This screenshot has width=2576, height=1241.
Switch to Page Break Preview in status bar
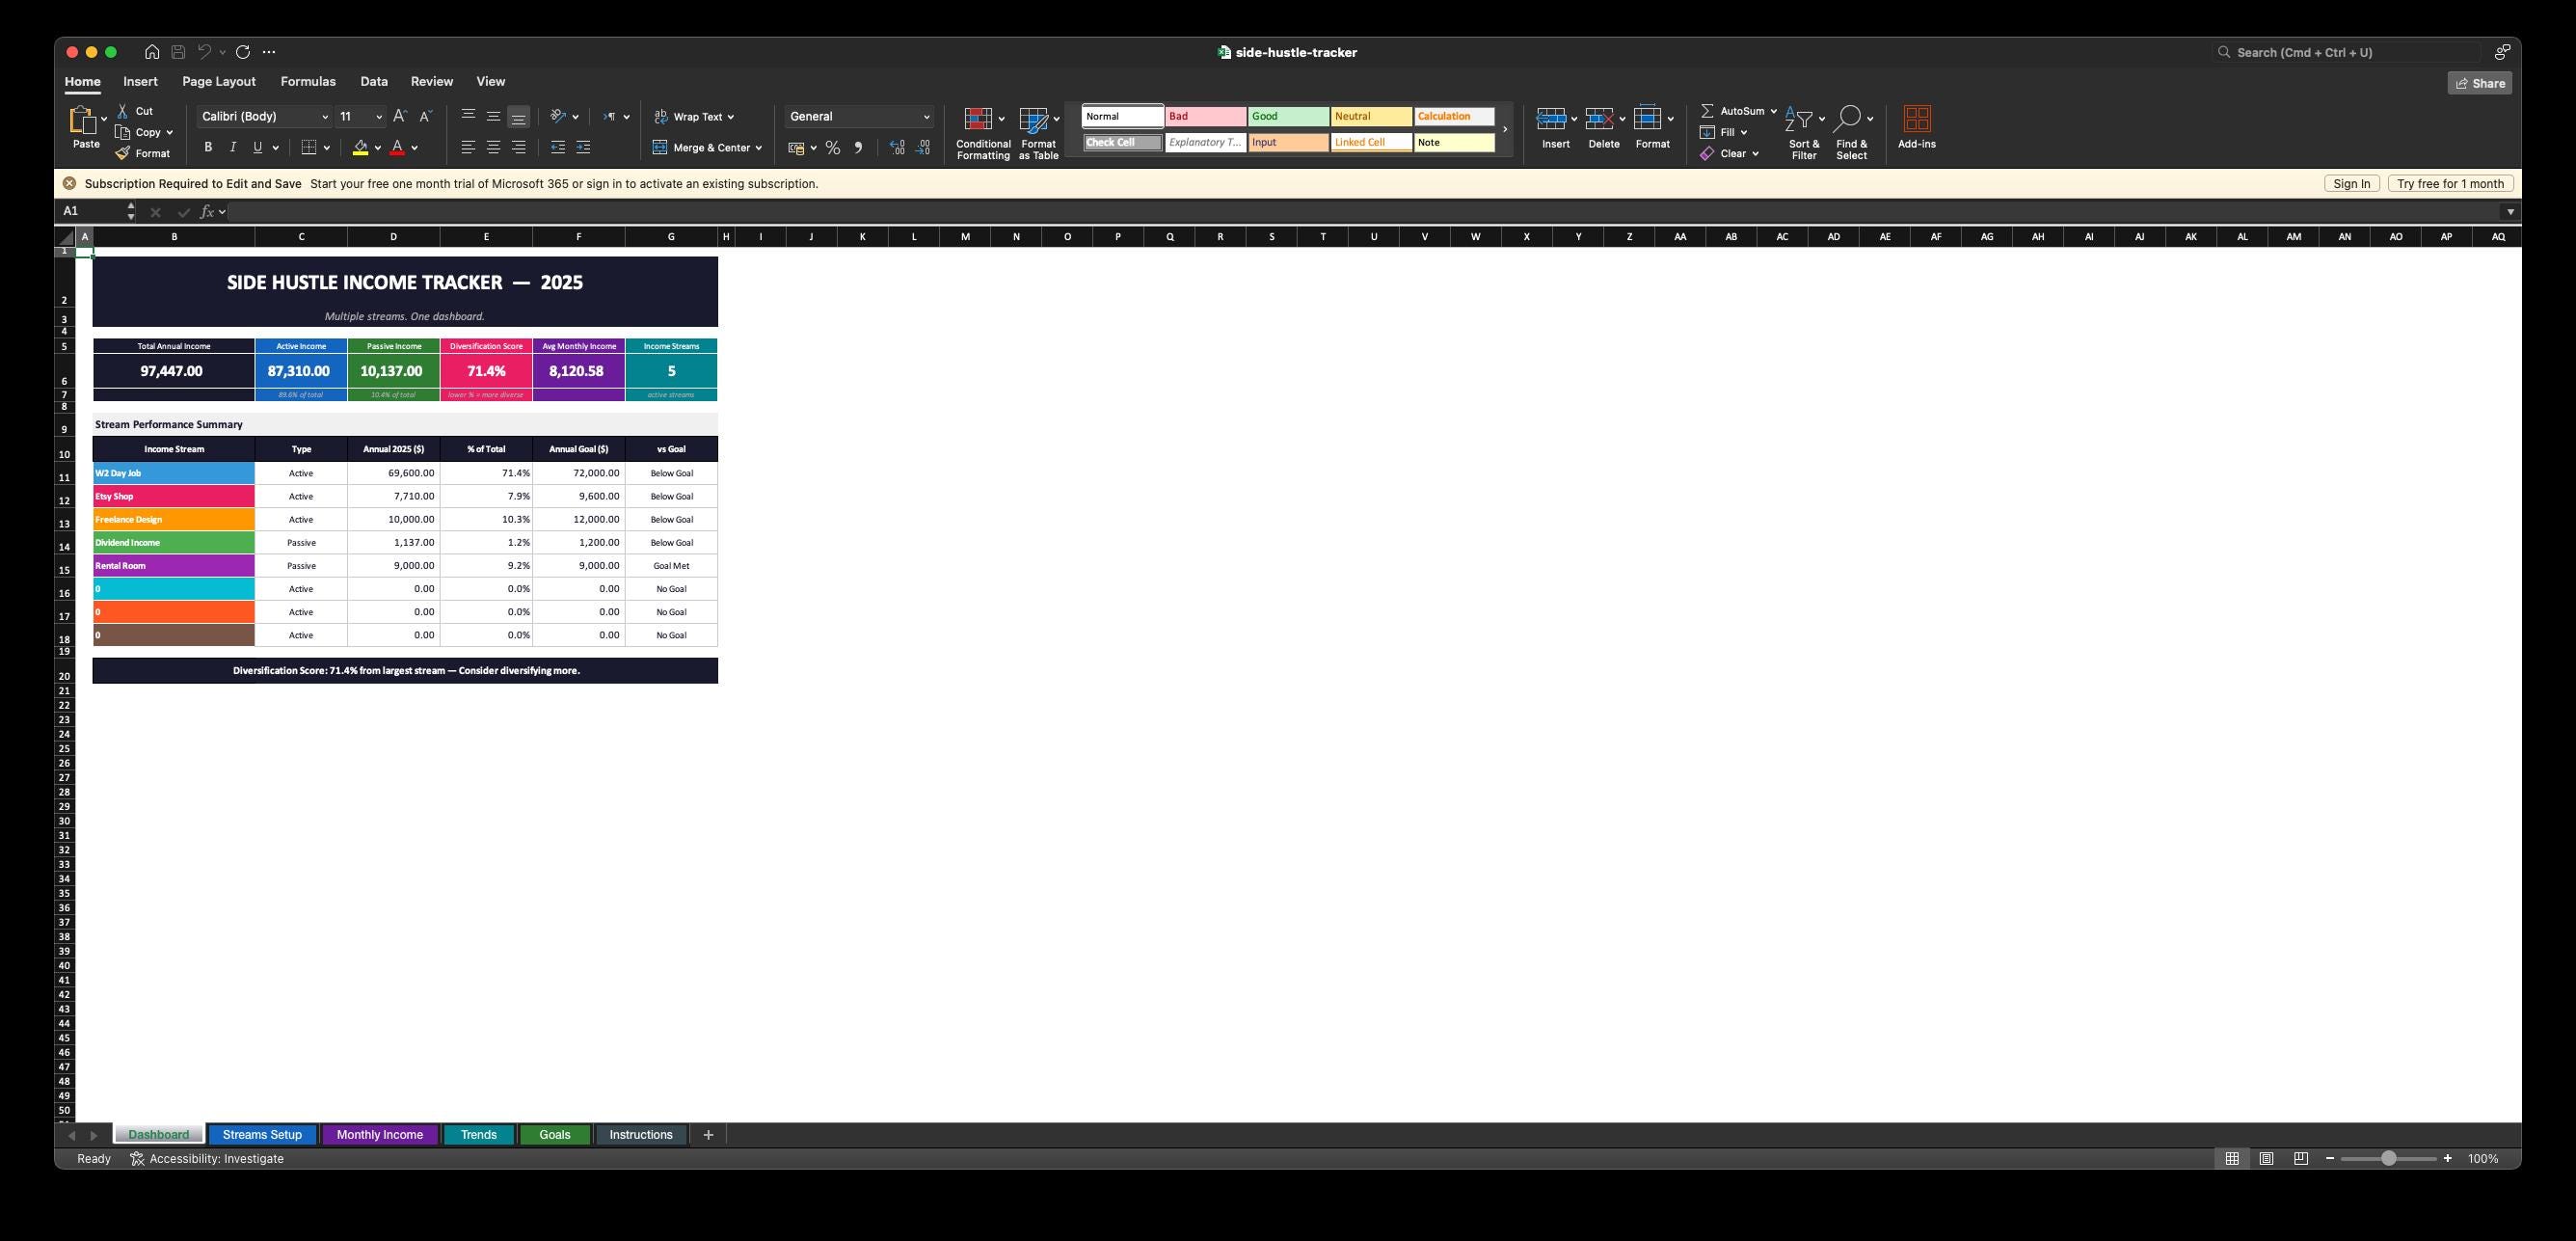[2300, 1158]
